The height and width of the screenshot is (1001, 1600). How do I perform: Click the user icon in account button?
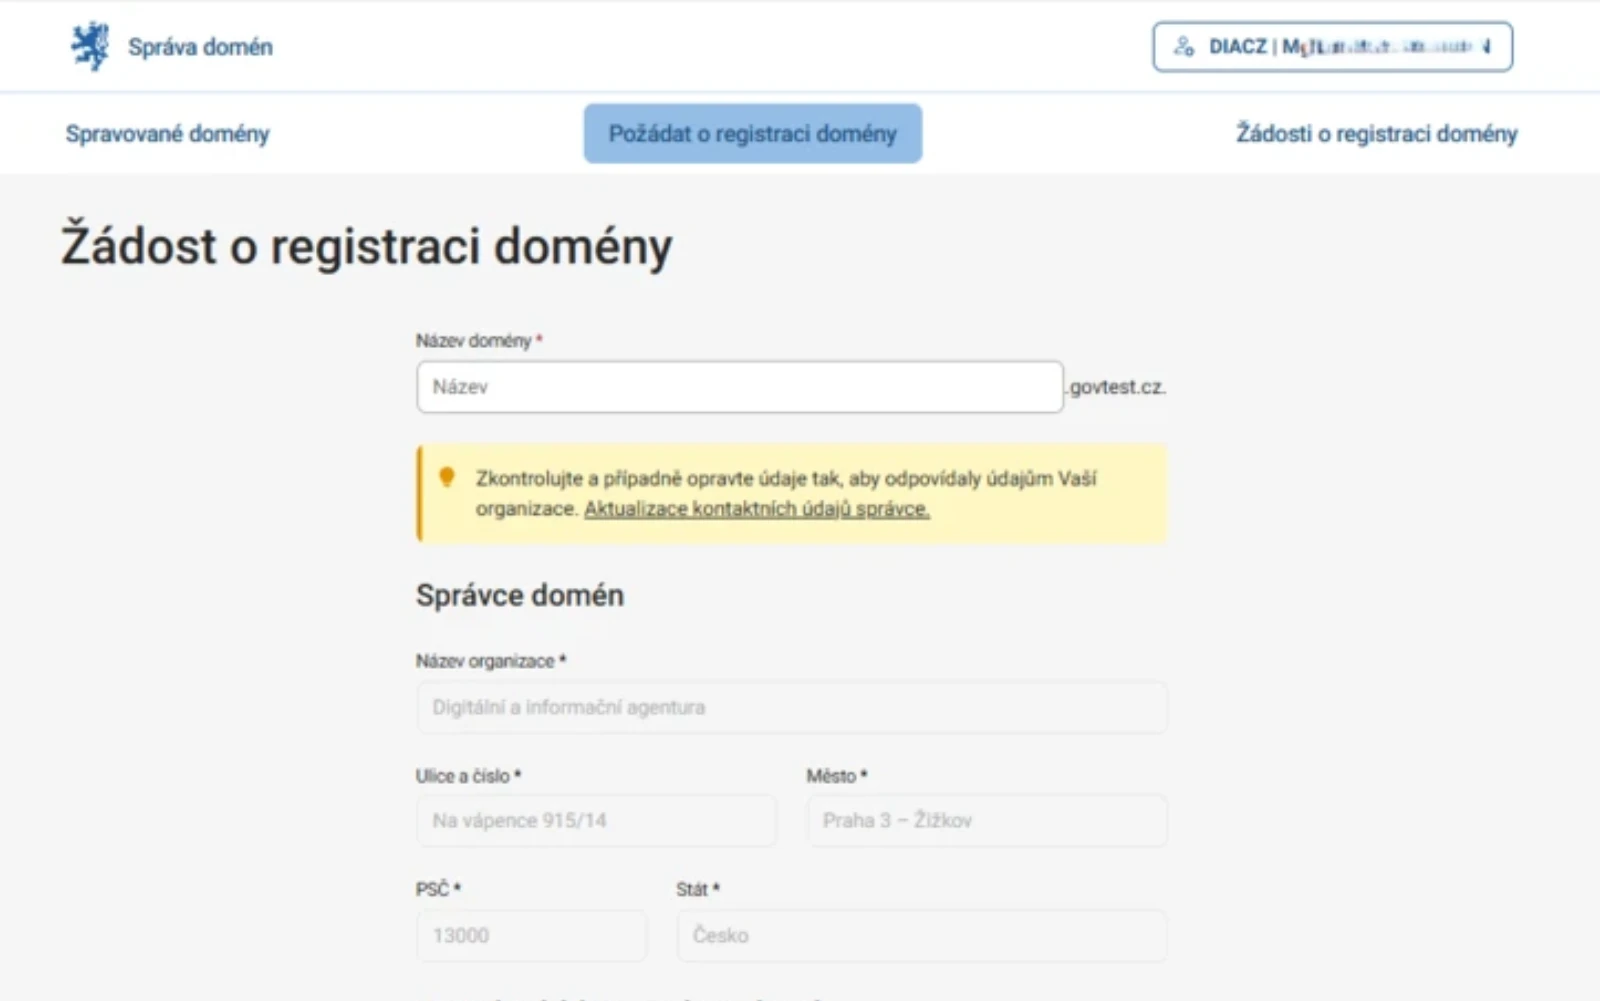[1184, 47]
